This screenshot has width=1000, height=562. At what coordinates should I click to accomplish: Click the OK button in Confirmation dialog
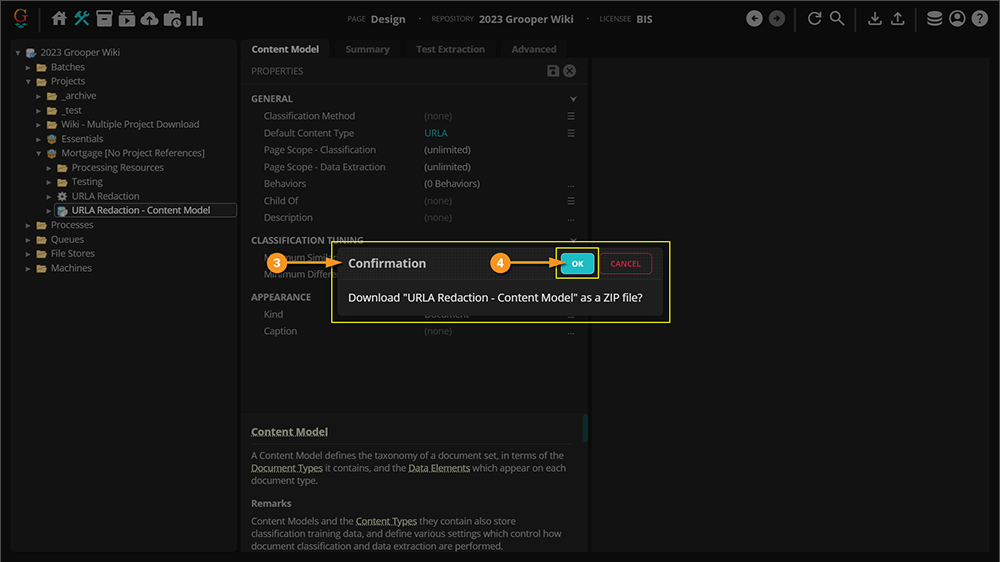[x=577, y=263]
